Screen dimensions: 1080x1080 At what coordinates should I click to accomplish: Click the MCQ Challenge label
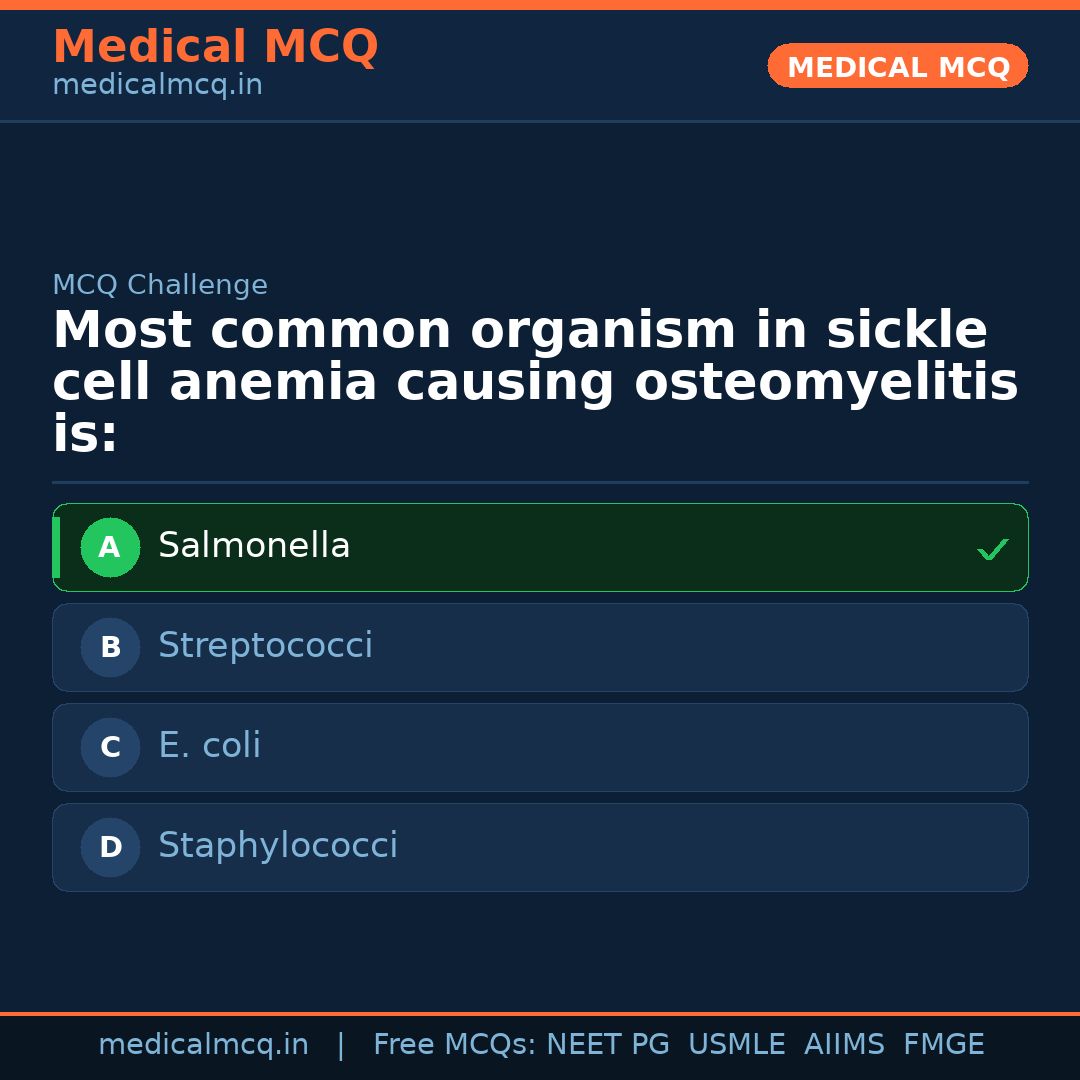point(160,285)
